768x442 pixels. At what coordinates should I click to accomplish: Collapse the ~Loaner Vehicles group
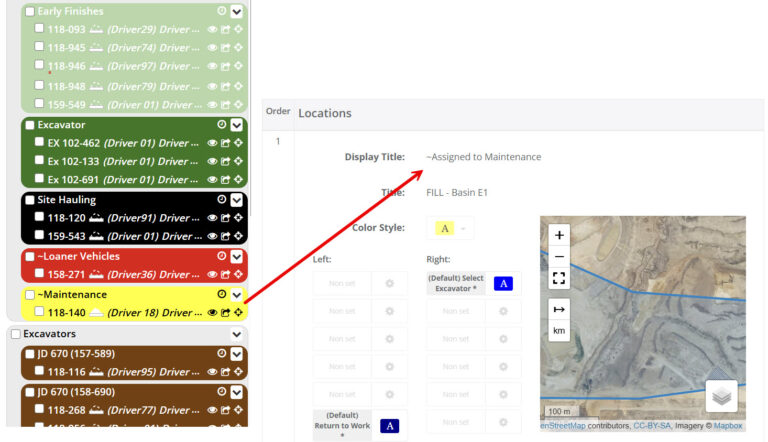[x=237, y=256]
